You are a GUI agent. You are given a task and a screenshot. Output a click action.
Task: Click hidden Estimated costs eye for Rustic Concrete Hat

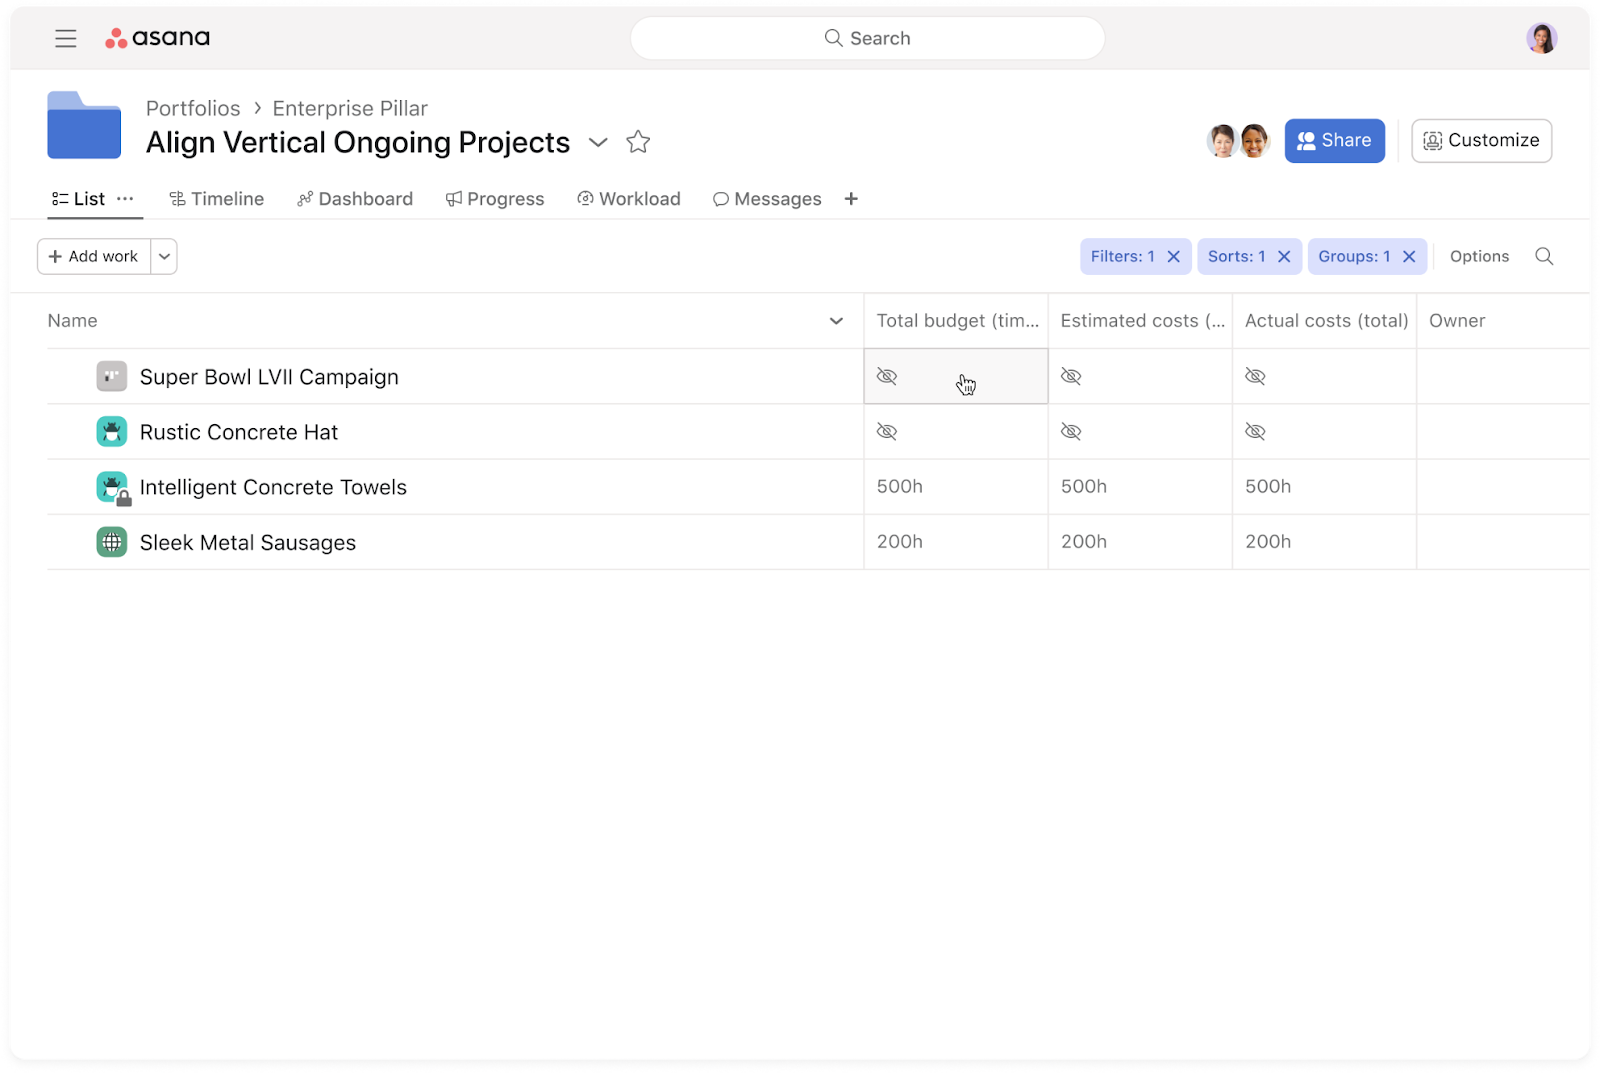[x=1071, y=432]
